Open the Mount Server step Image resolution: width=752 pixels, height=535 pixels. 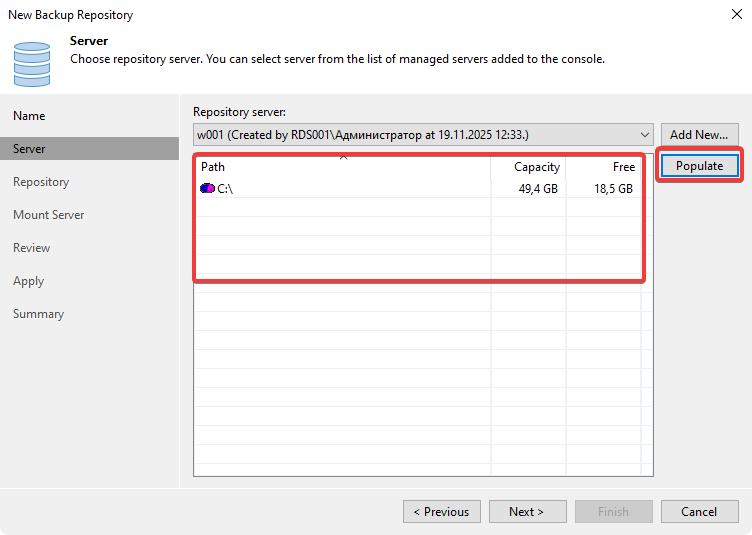pyautogui.click(x=48, y=215)
